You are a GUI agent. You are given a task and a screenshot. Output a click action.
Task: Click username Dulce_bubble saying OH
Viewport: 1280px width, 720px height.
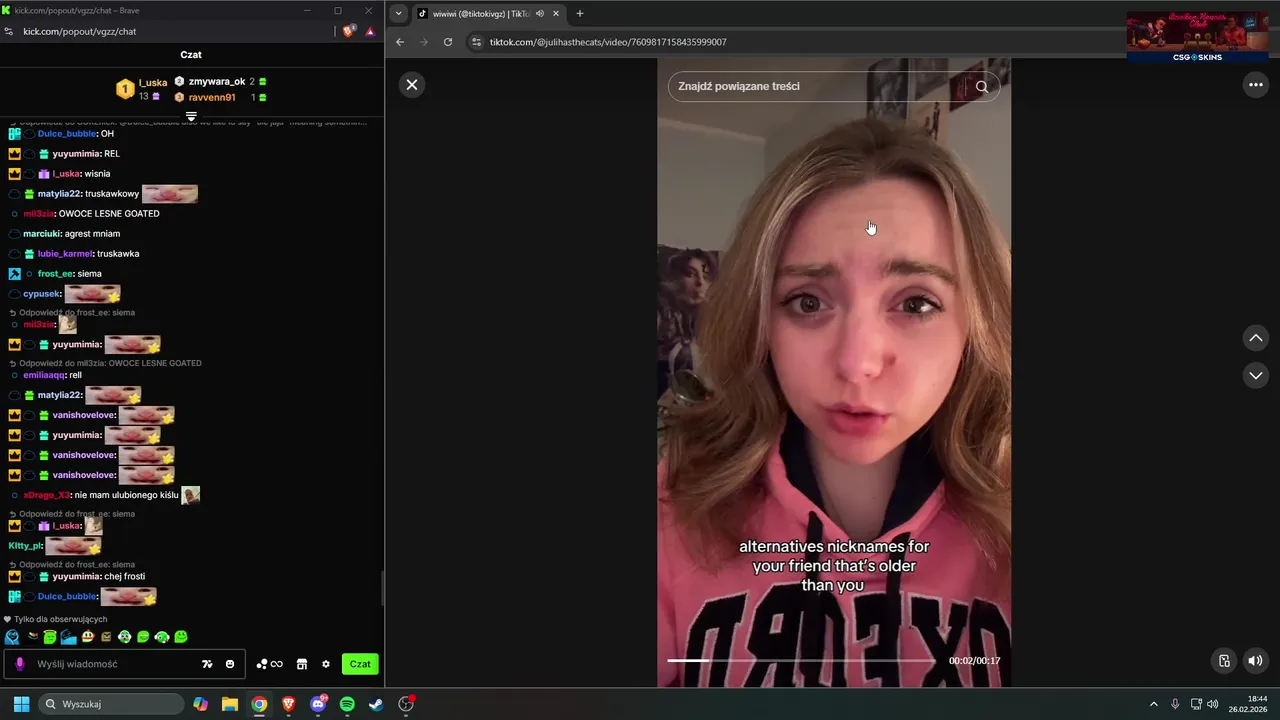tap(67, 133)
